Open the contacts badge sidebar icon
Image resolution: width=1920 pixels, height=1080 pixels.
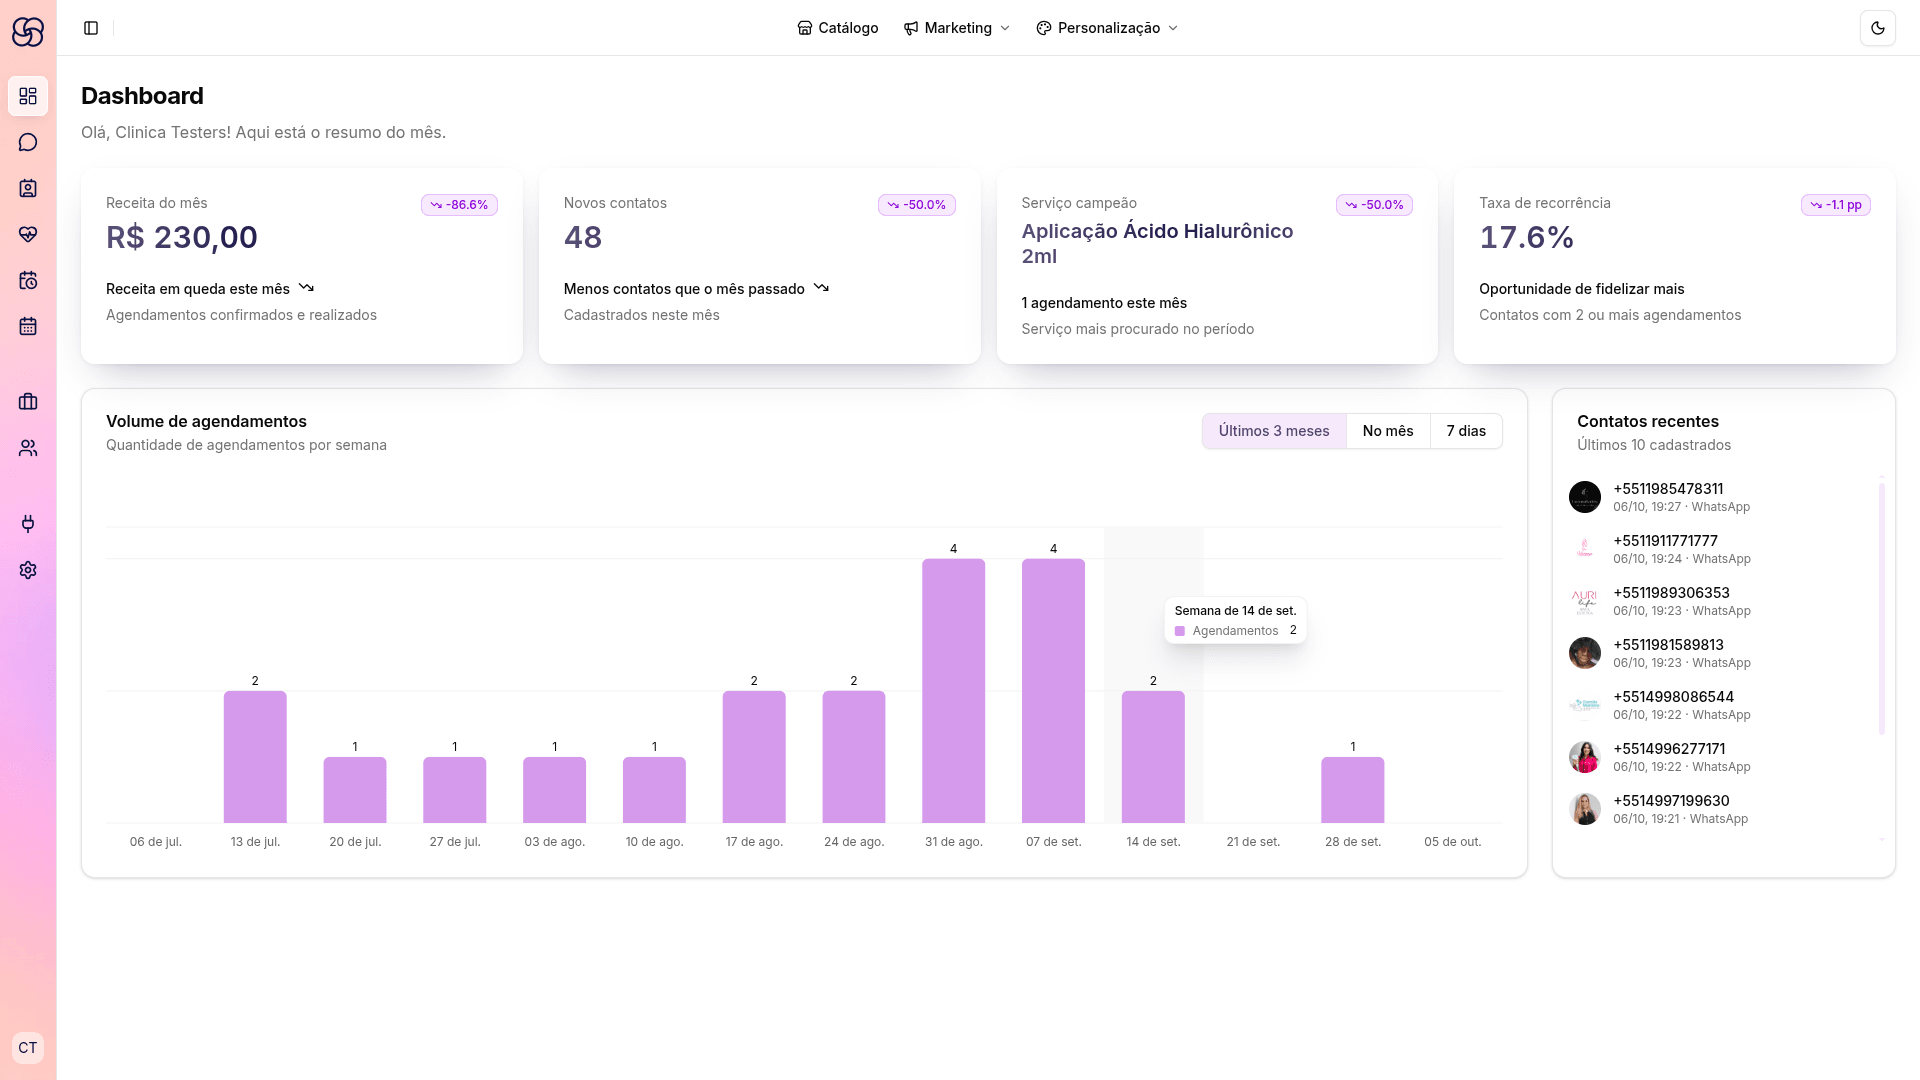(x=28, y=188)
